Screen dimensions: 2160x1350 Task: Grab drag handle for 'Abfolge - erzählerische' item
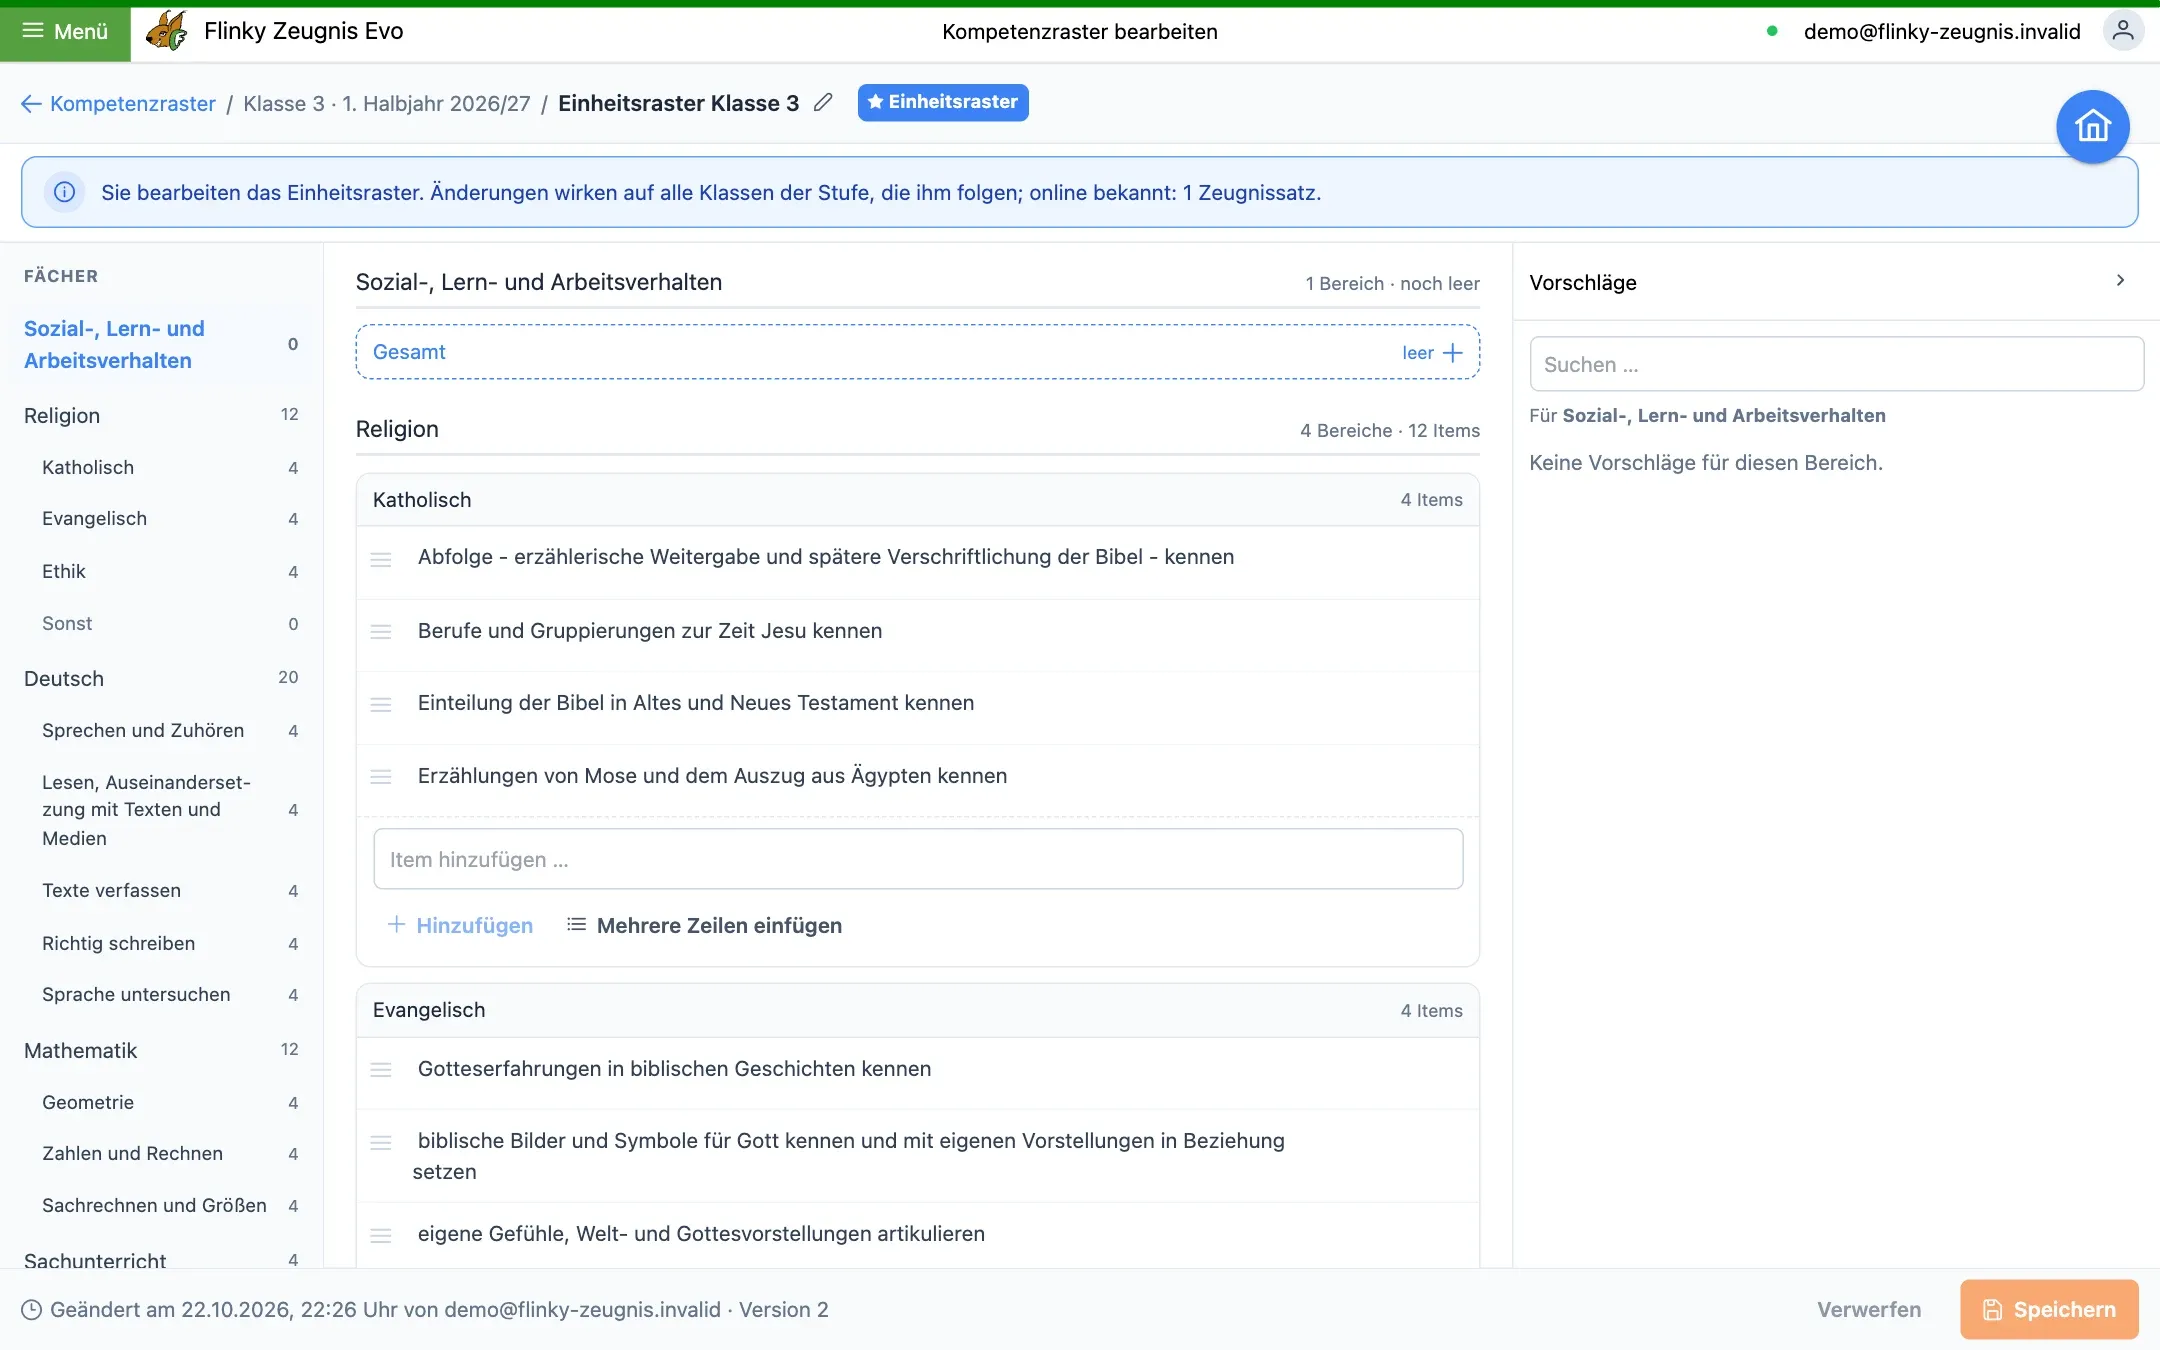tap(381, 559)
